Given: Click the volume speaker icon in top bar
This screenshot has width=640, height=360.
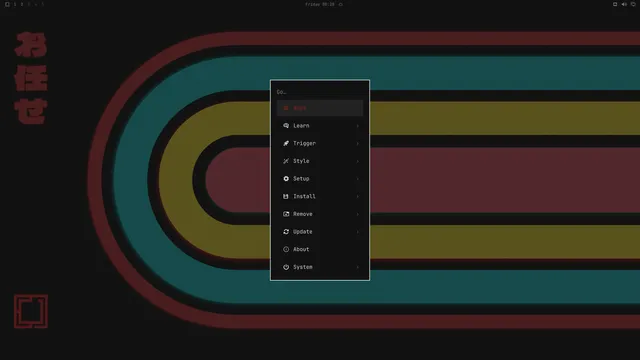Looking at the screenshot, I should (x=624, y=4).
